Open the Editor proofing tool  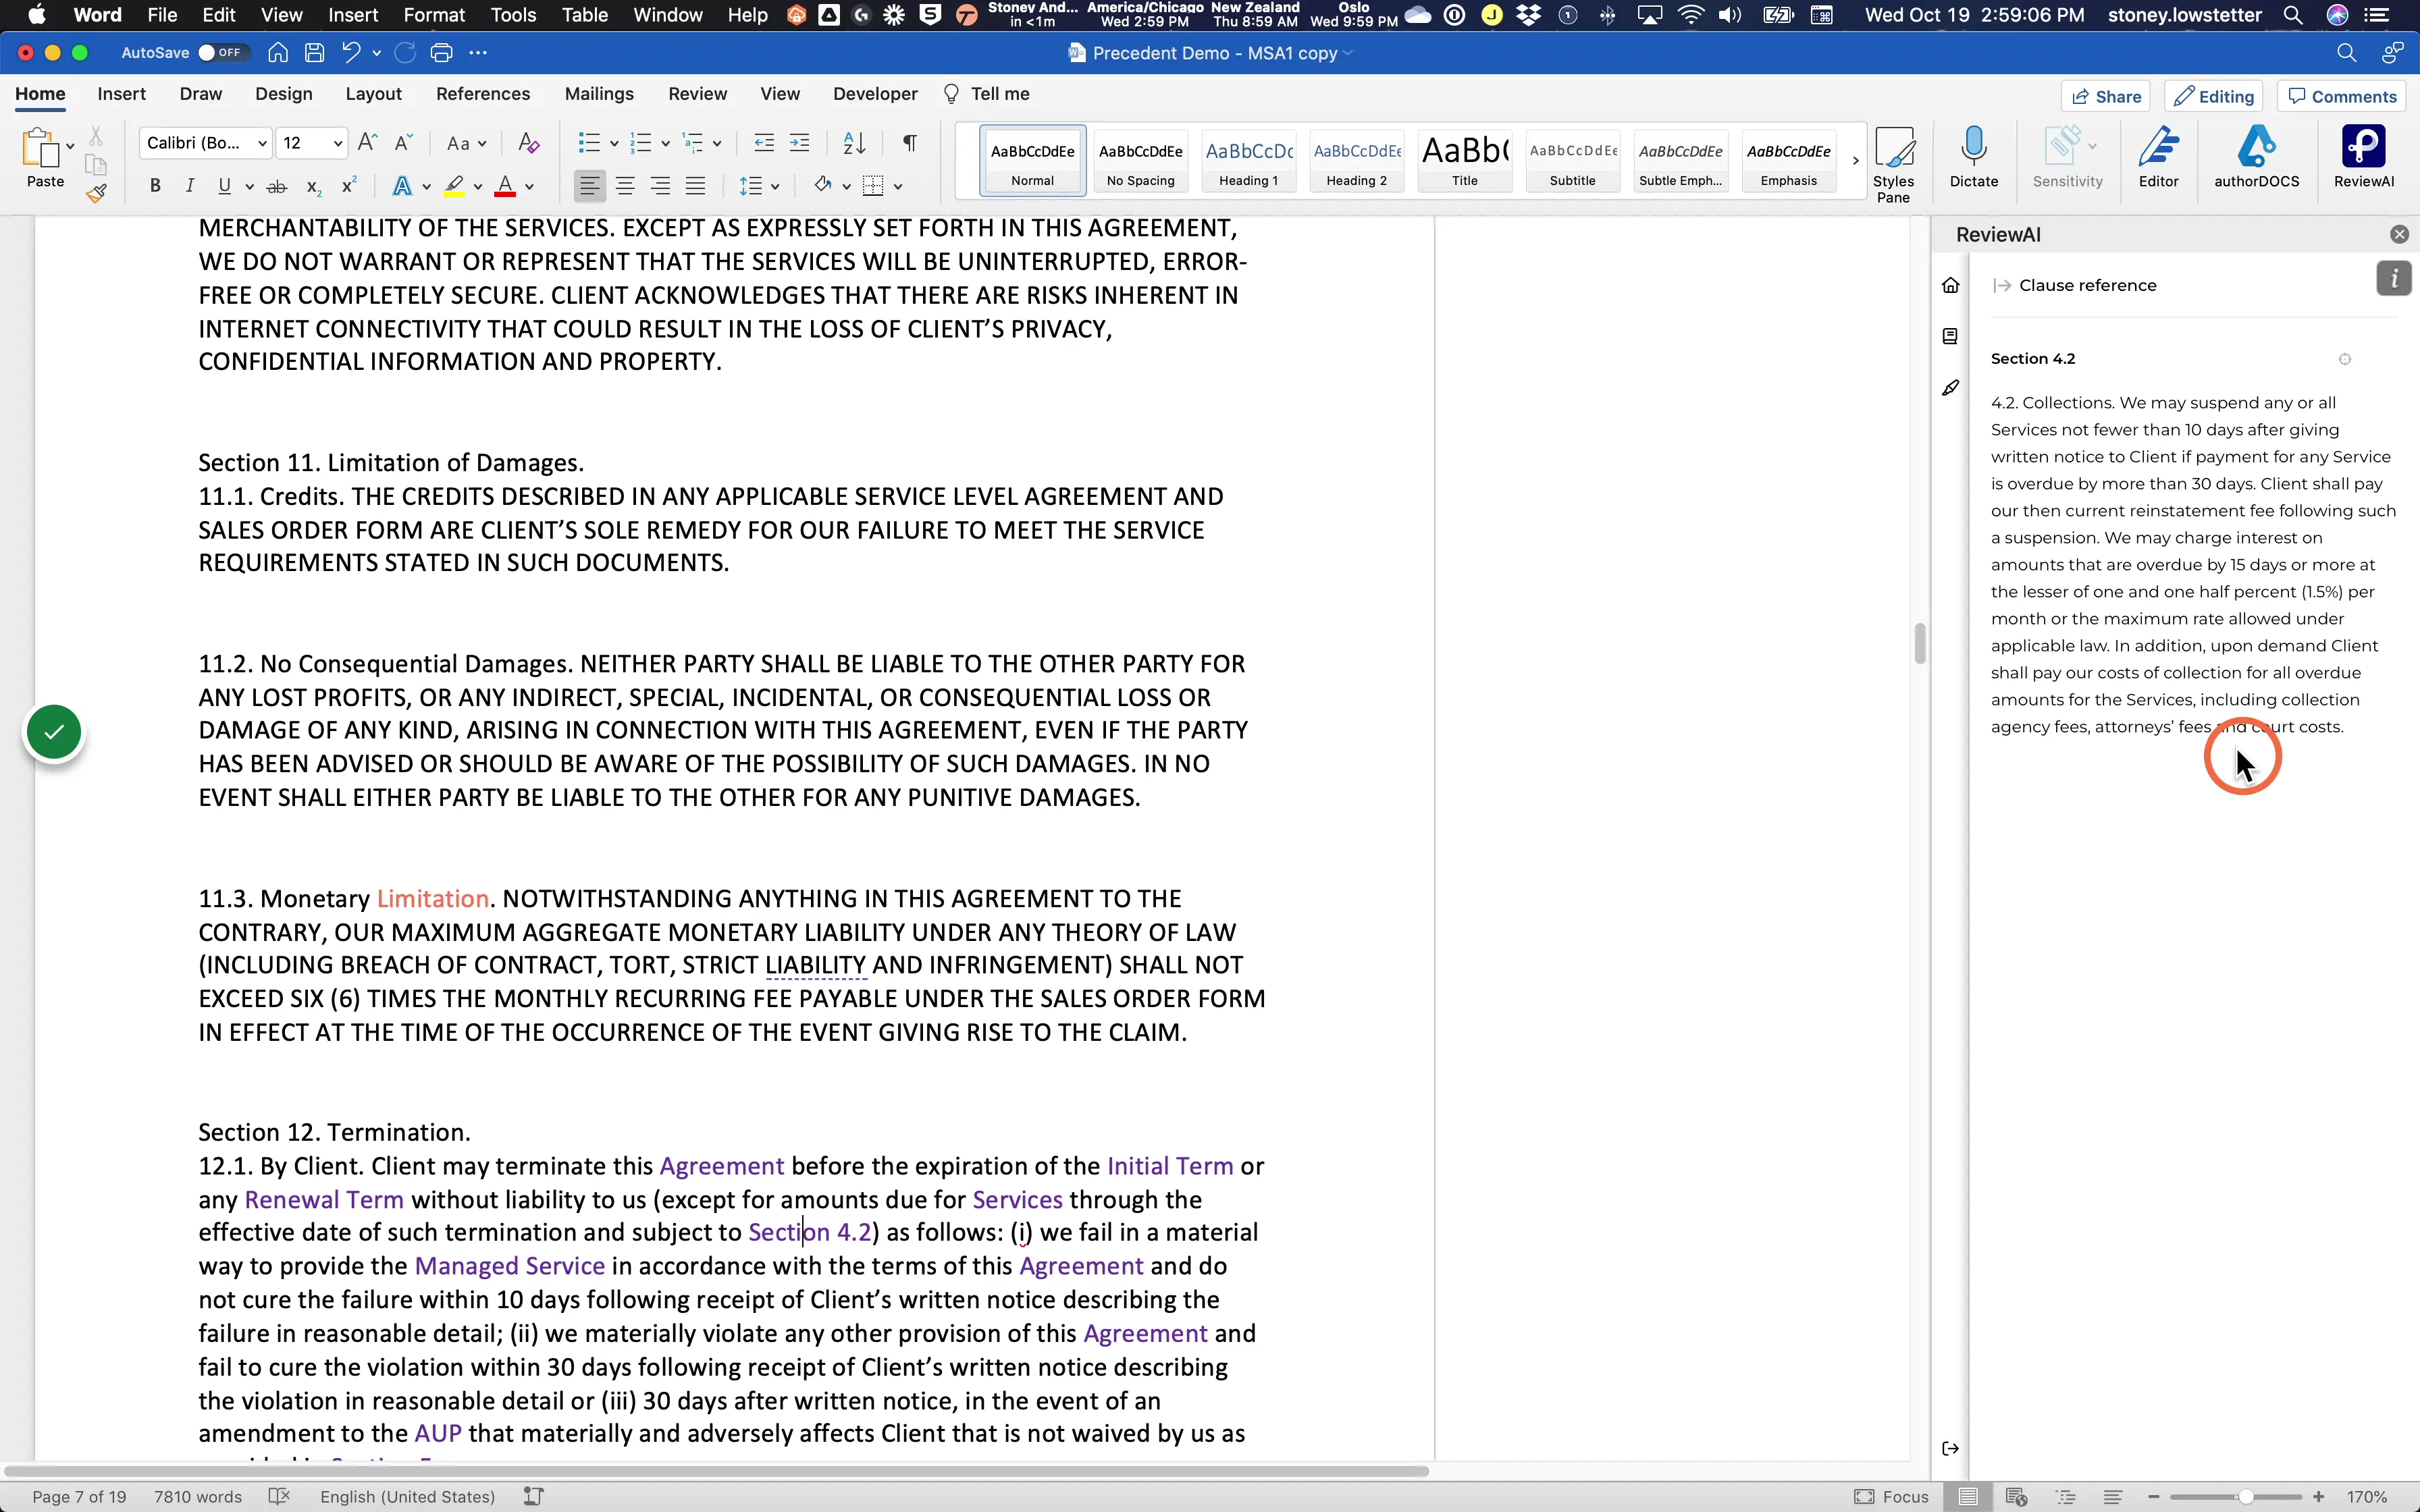2158,157
